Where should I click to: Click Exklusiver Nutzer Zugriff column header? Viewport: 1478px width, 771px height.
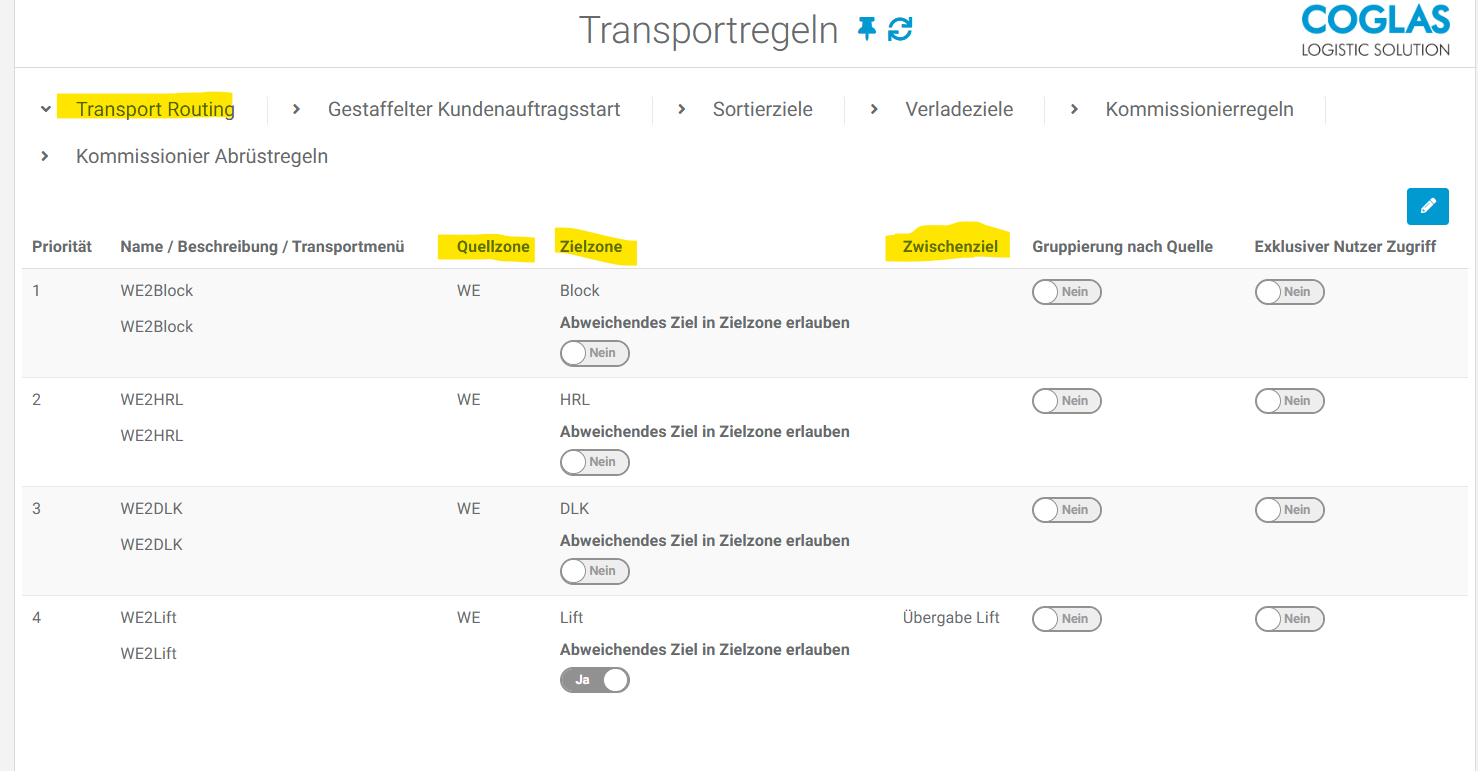click(x=1345, y=246)
